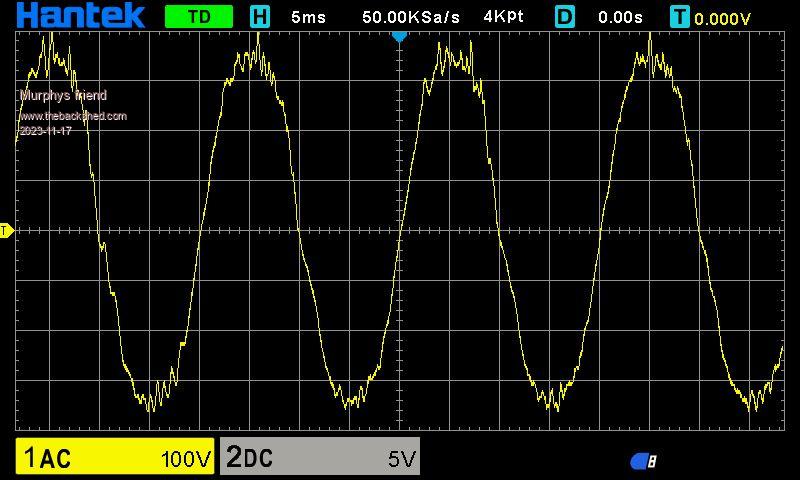Viewport: 800px width, 480px height.
Task: Toggle channel 2 DC gray box
Action: [319, 457]
